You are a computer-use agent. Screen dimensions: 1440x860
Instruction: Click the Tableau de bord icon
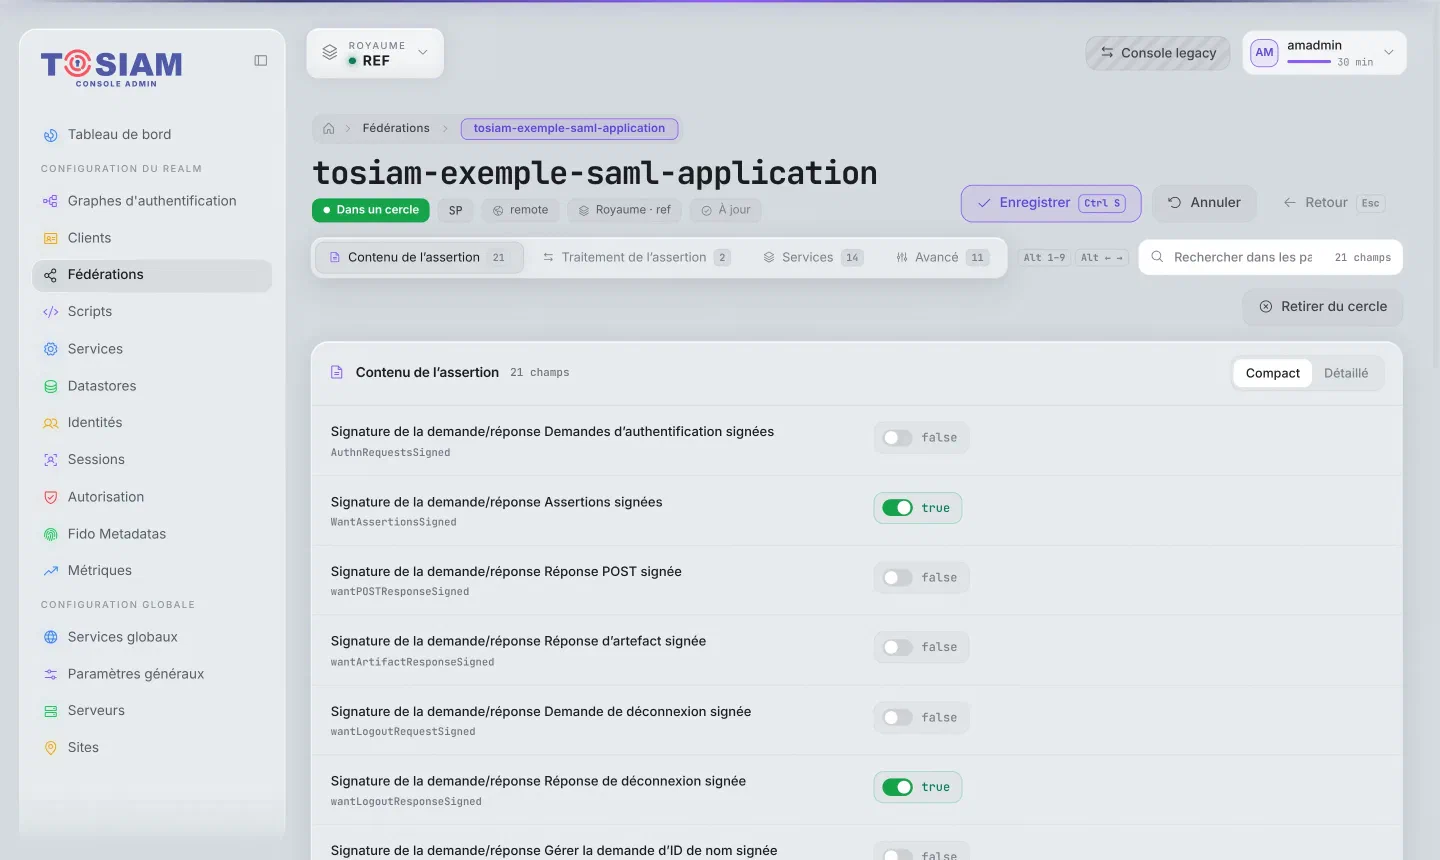(x=50, y=135)
